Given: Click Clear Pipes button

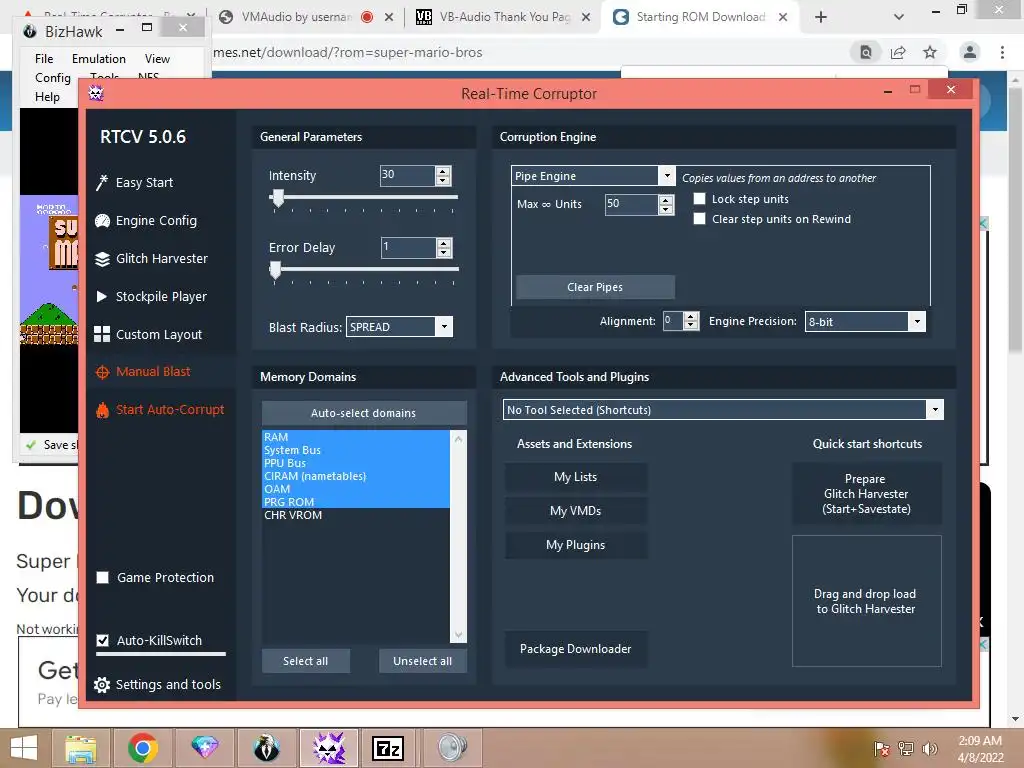Looking at the screenshot, I should point(595,287).
